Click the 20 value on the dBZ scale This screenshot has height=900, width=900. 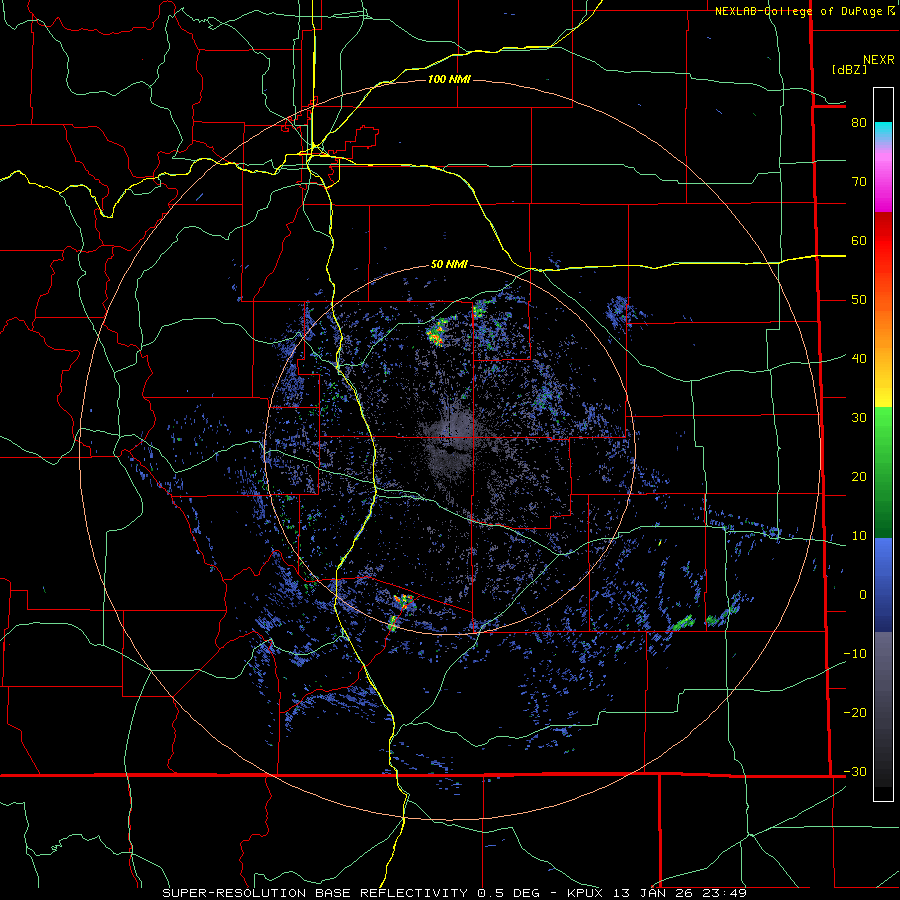[x=859, y=476]
